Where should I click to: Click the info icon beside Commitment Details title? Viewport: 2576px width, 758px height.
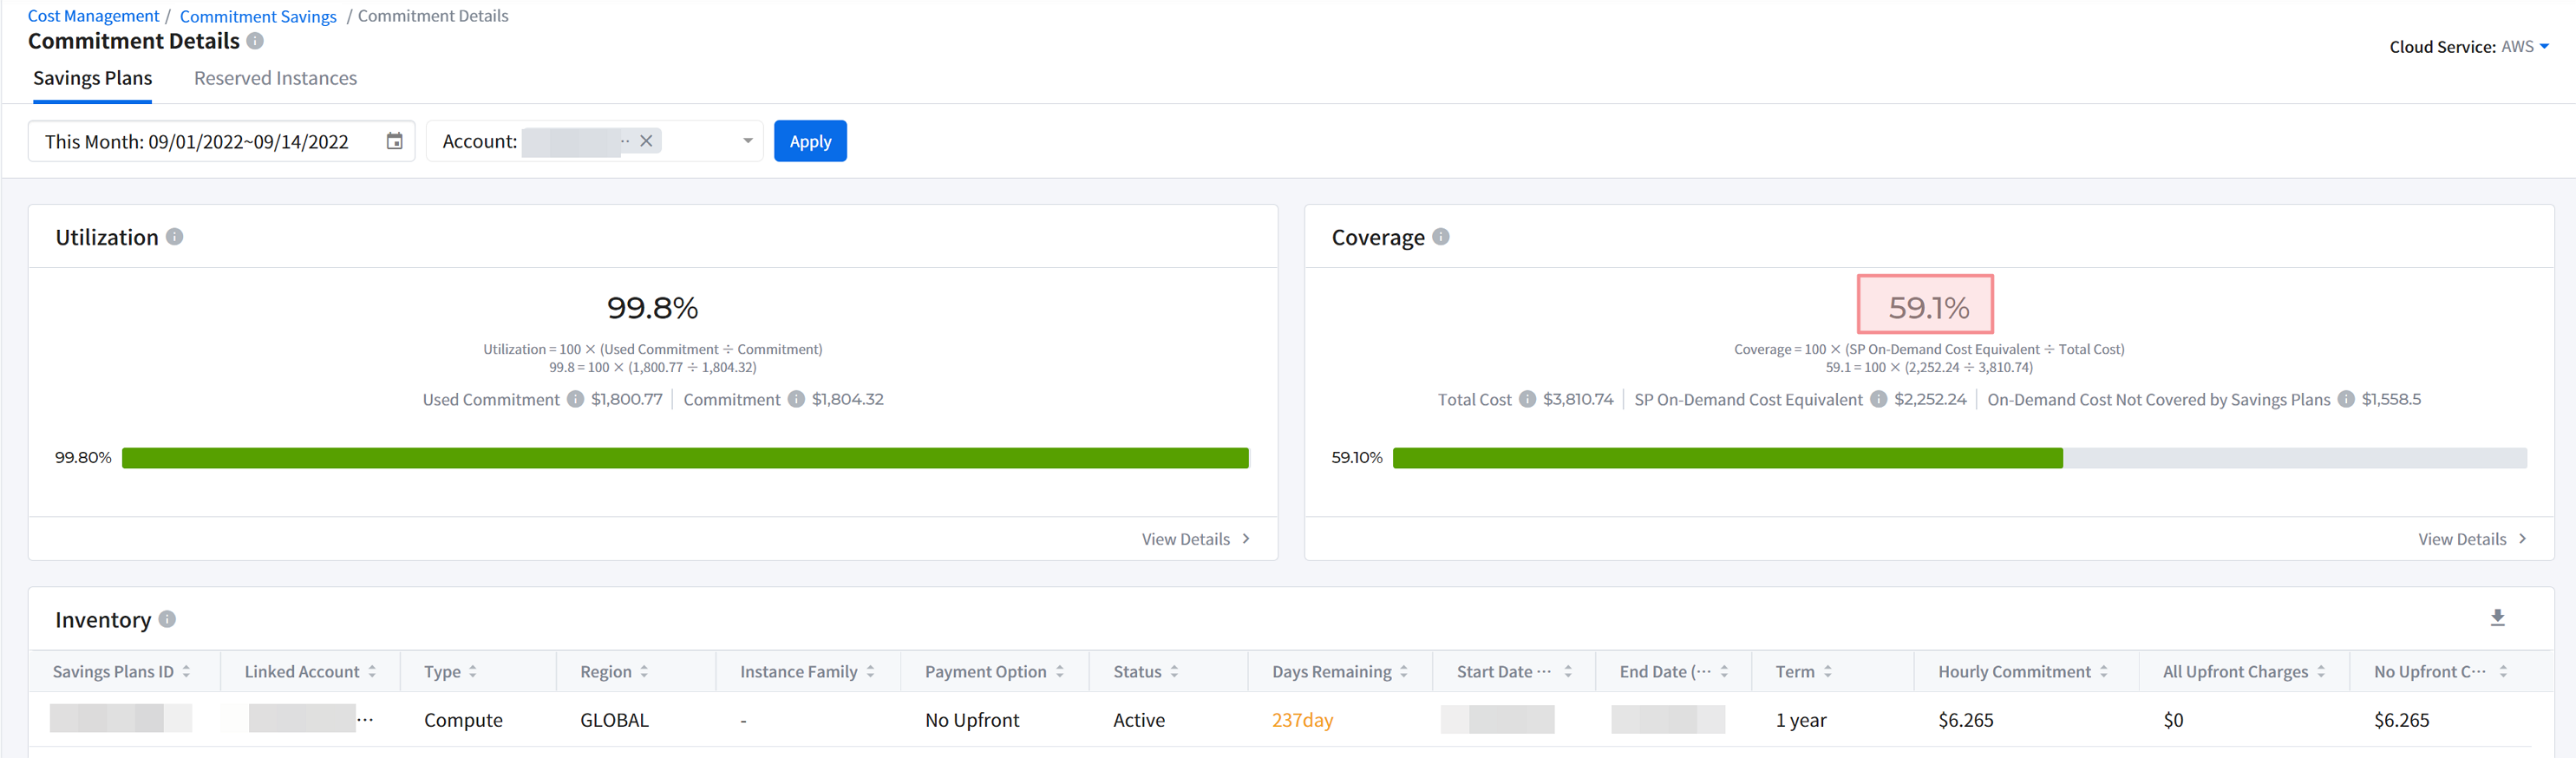[x=255, y=41]
